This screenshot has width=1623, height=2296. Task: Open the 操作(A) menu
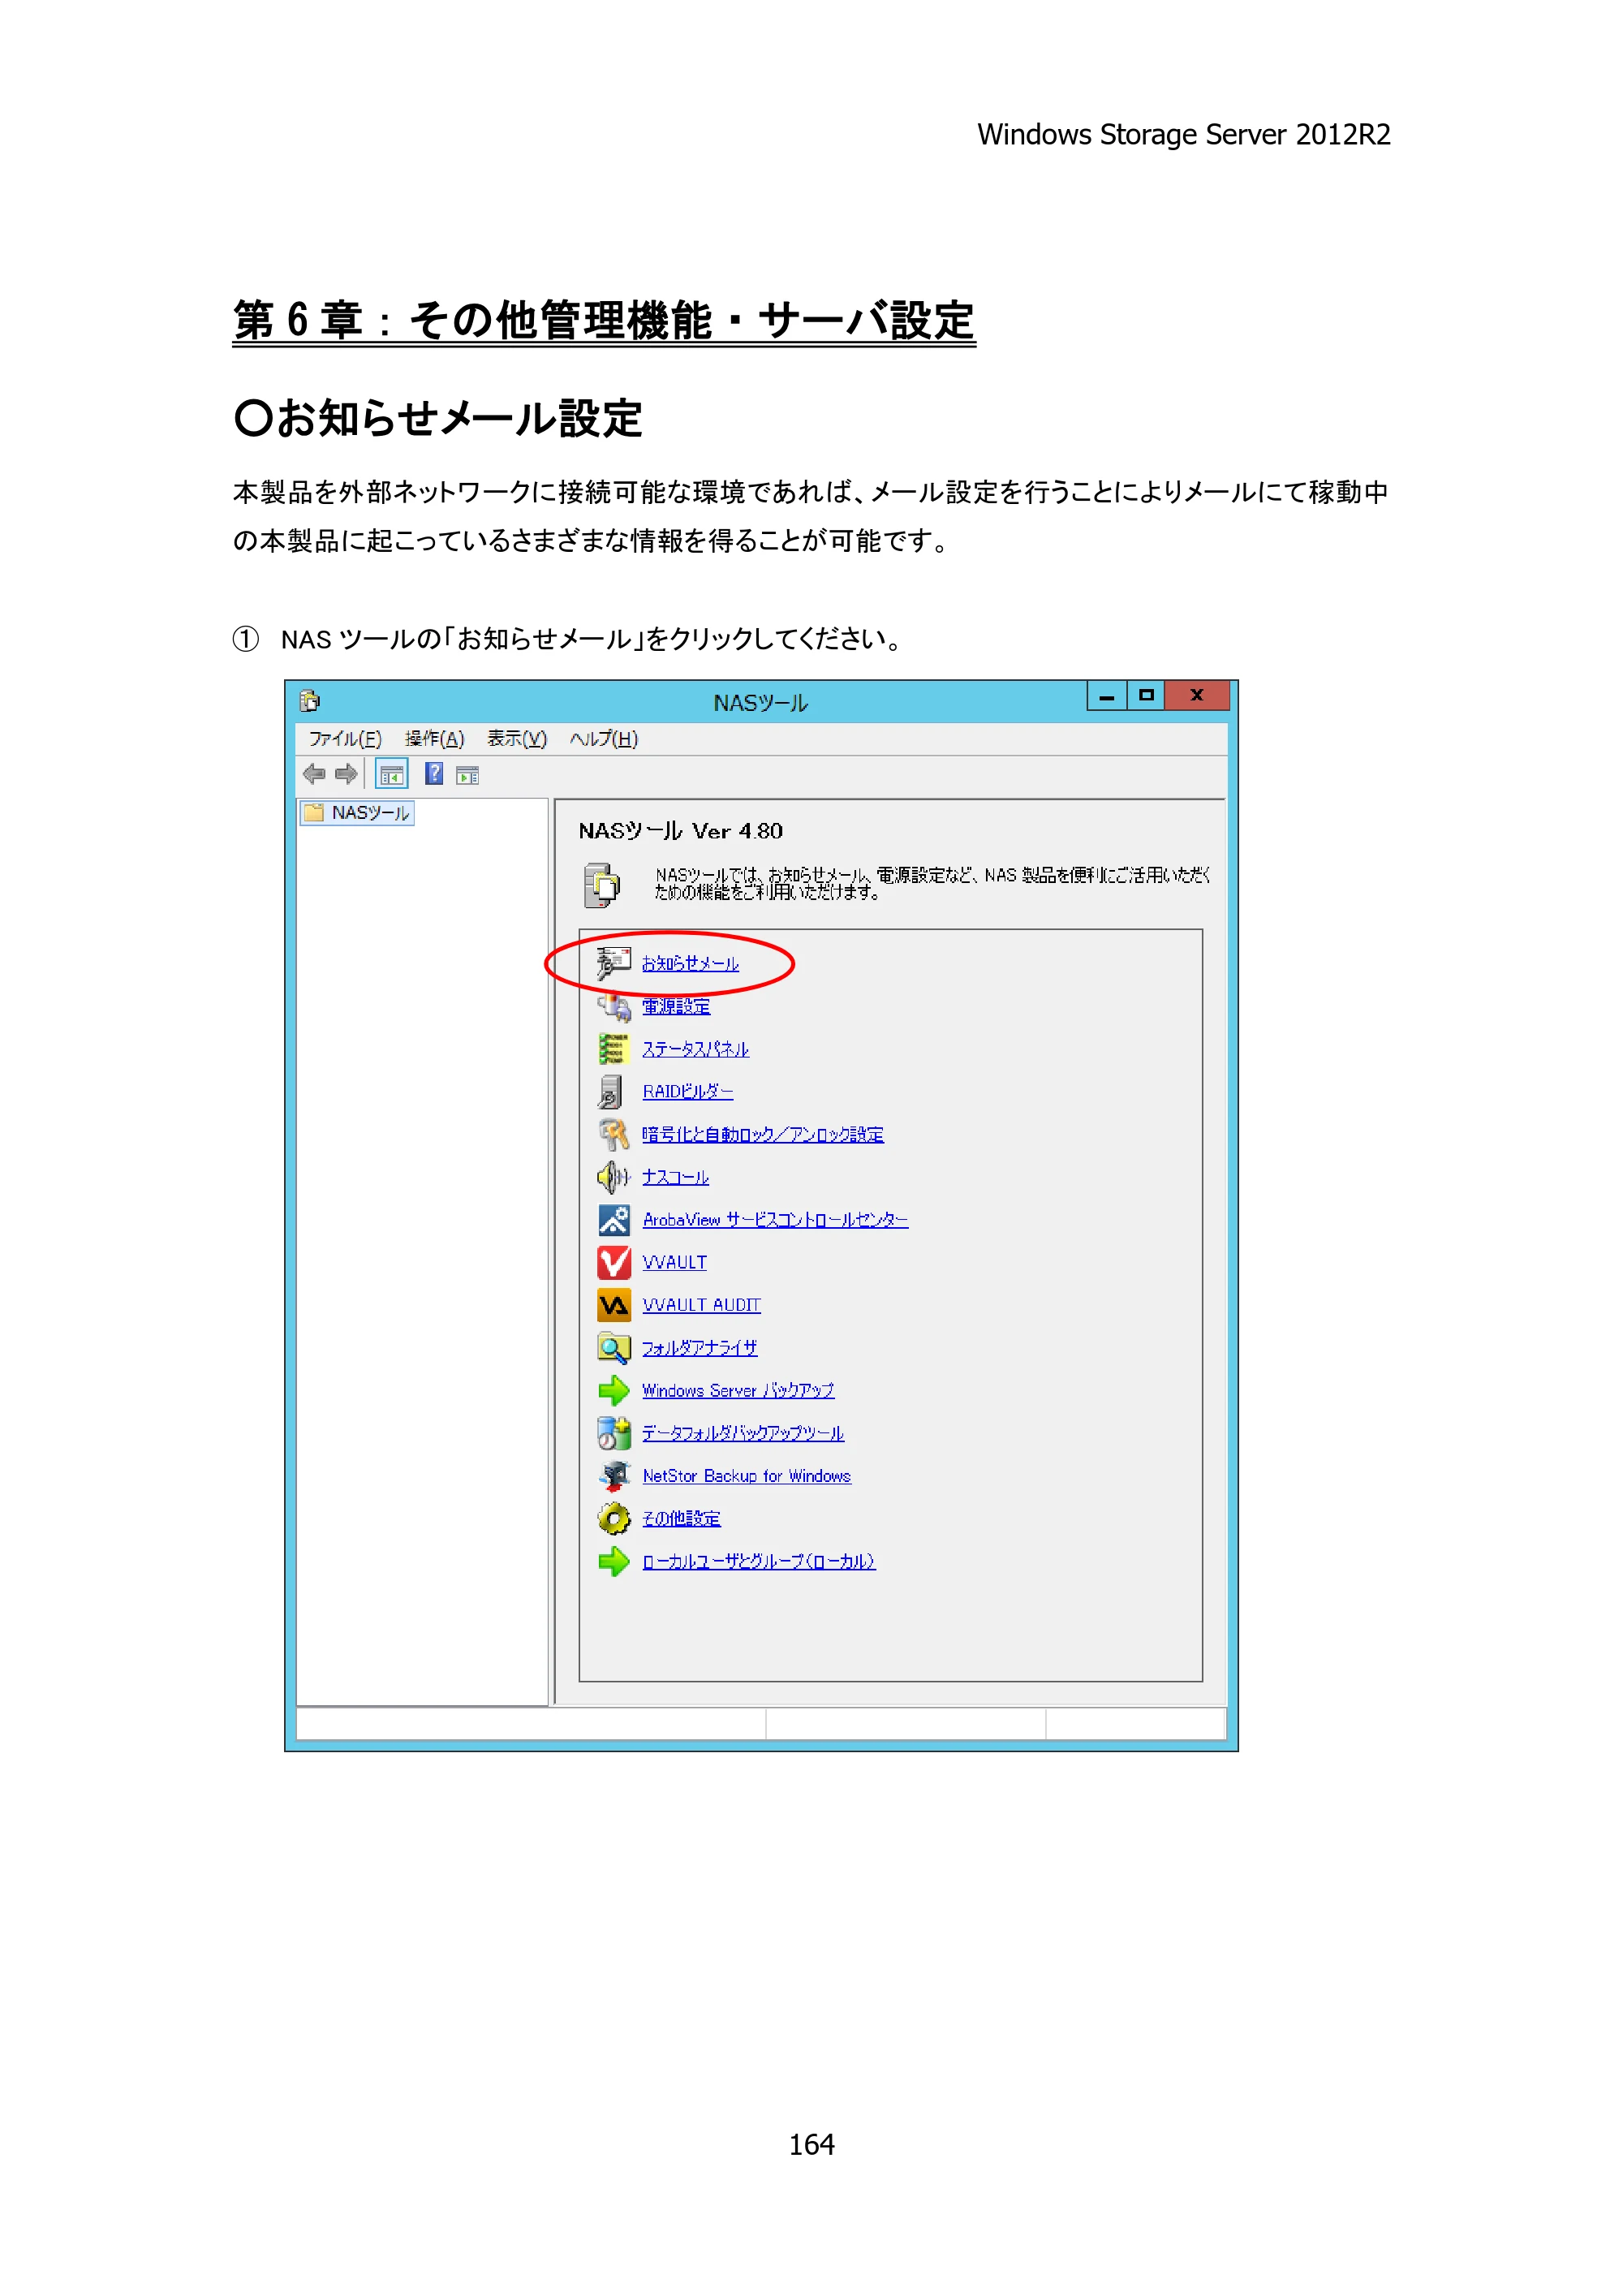(x=434, y=738)
